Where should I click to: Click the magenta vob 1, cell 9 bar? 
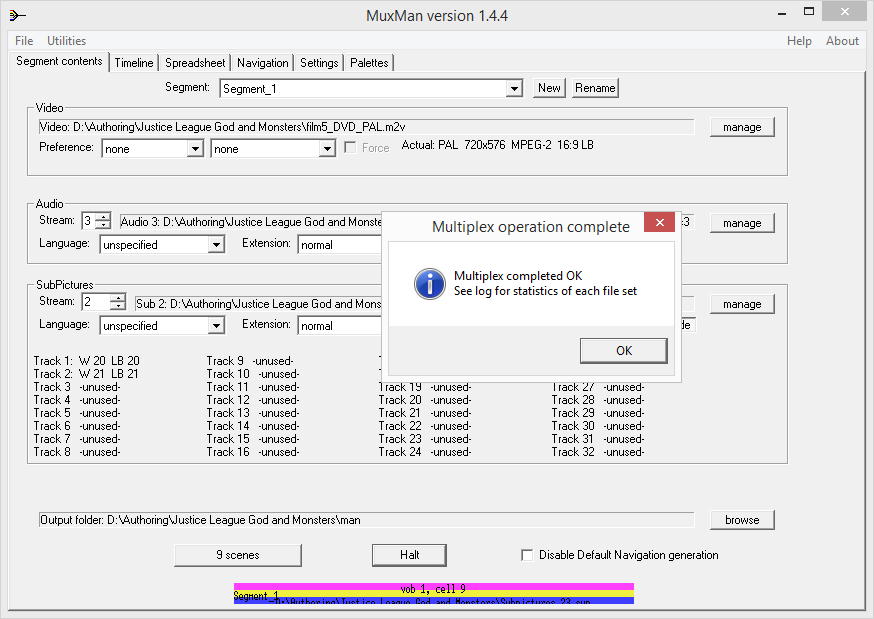click(434, 588)
